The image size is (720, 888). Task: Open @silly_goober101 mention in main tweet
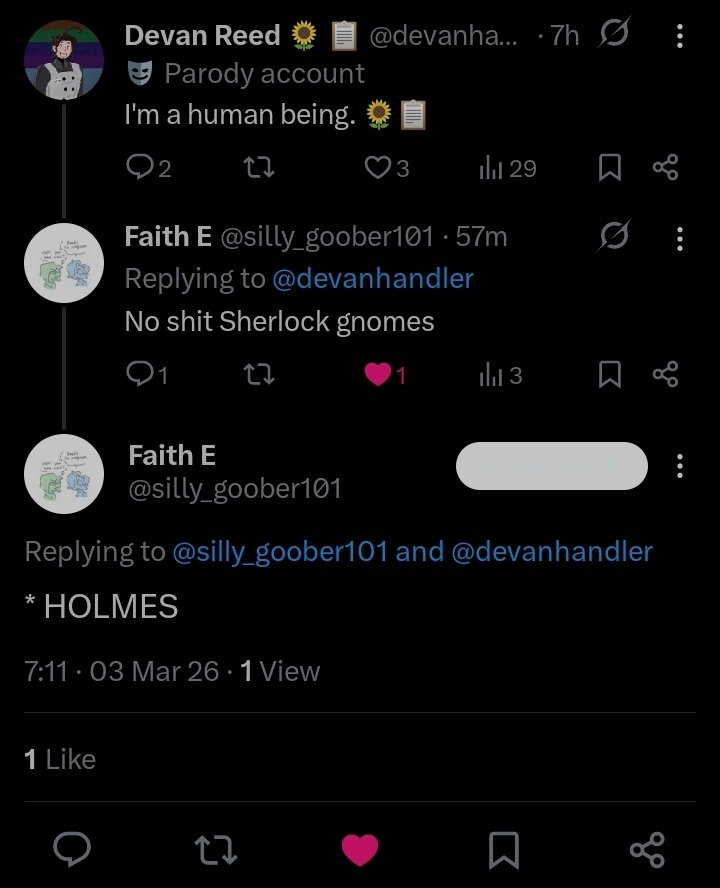tap(280, 552)
